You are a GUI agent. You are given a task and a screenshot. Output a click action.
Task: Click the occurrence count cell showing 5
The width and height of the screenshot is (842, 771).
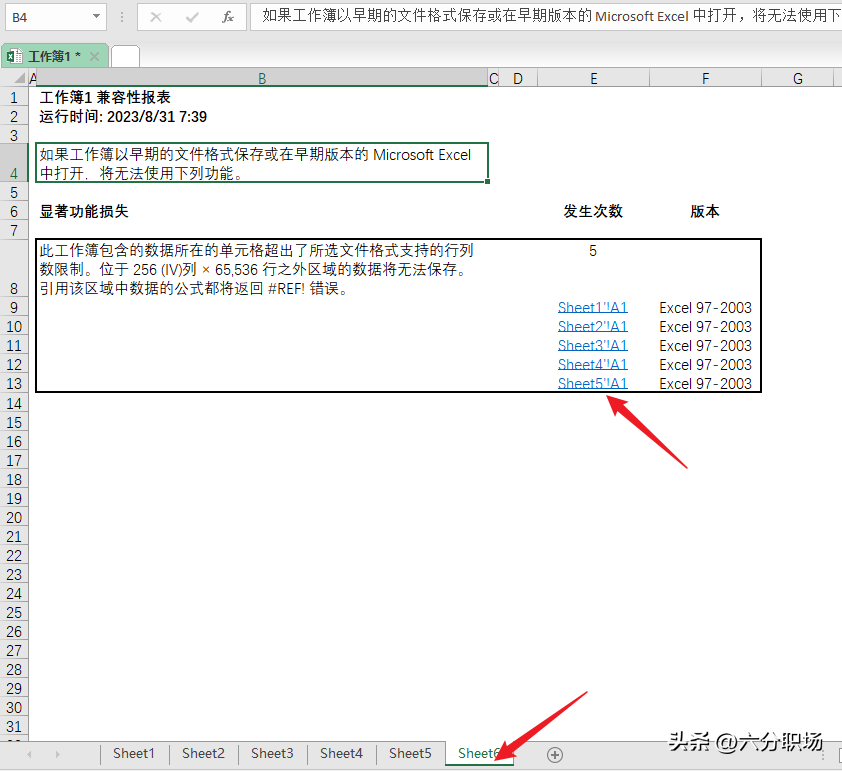coord(593,270)
